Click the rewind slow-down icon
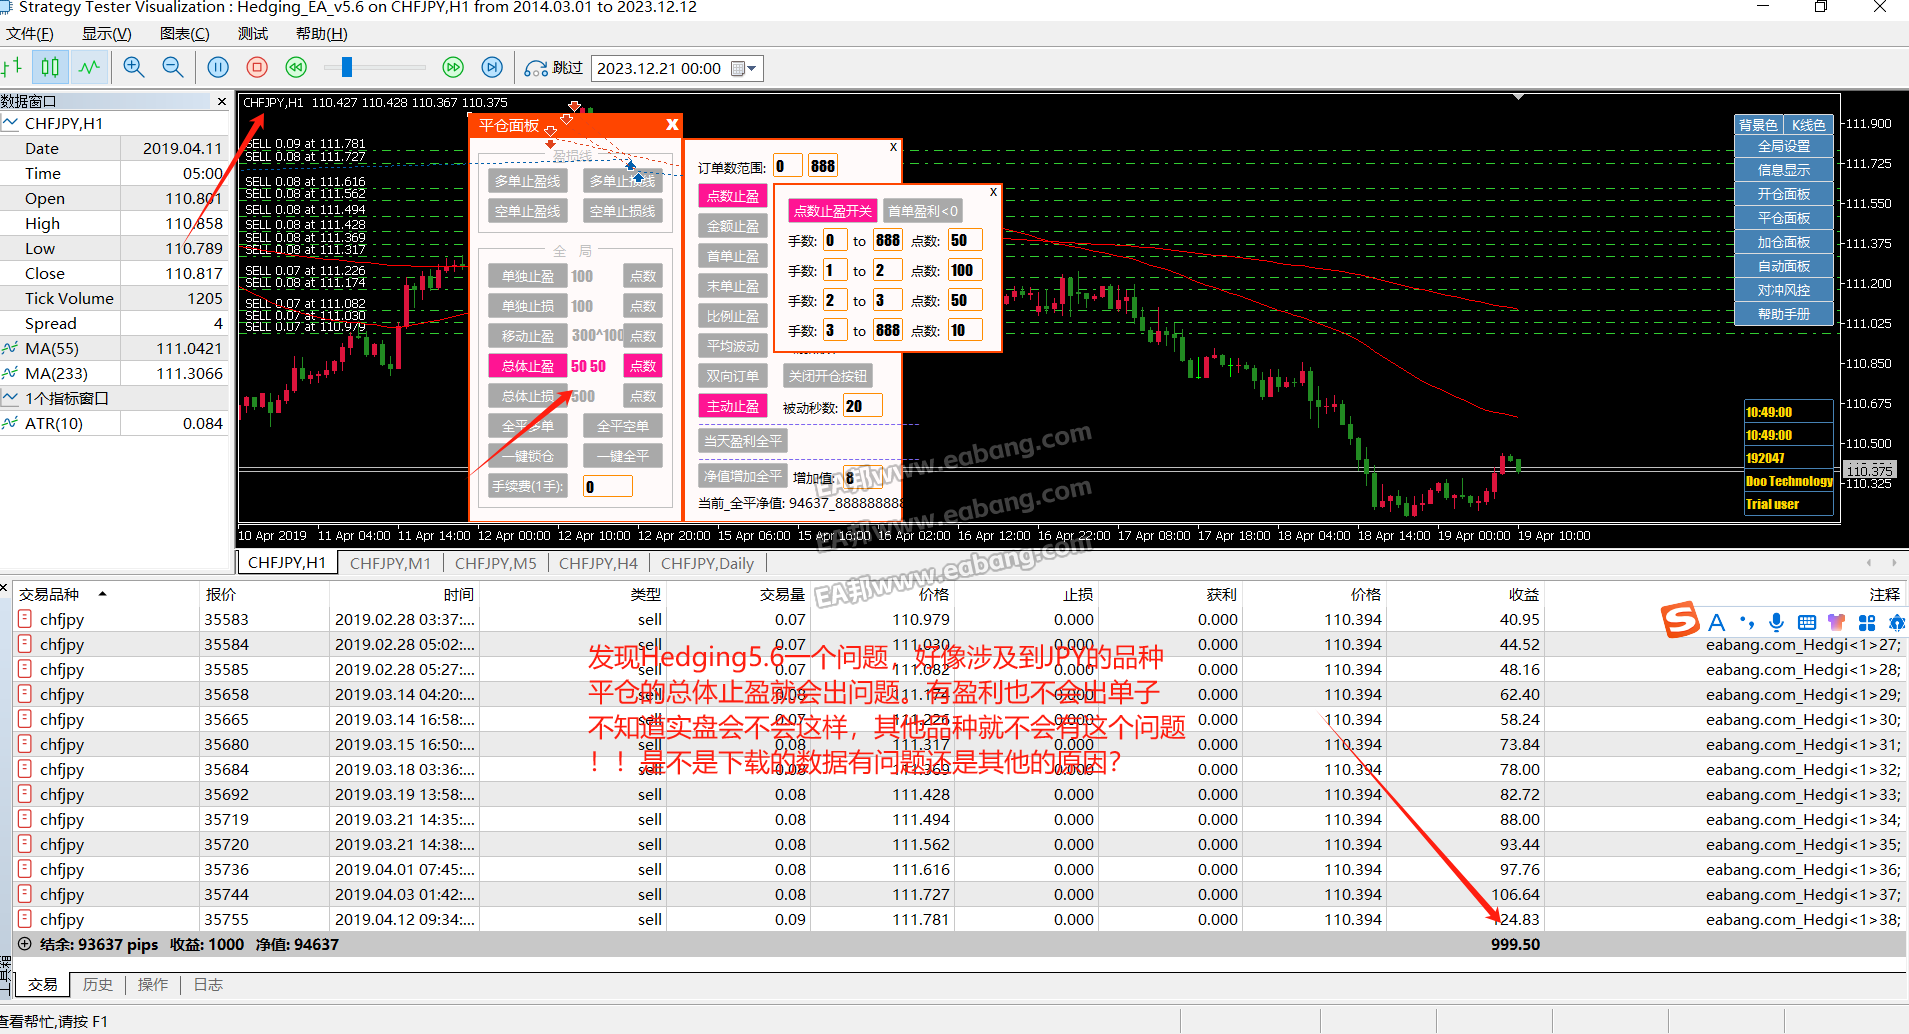1909x1034 pixels. pyautogui.click(x=296, y=67)
